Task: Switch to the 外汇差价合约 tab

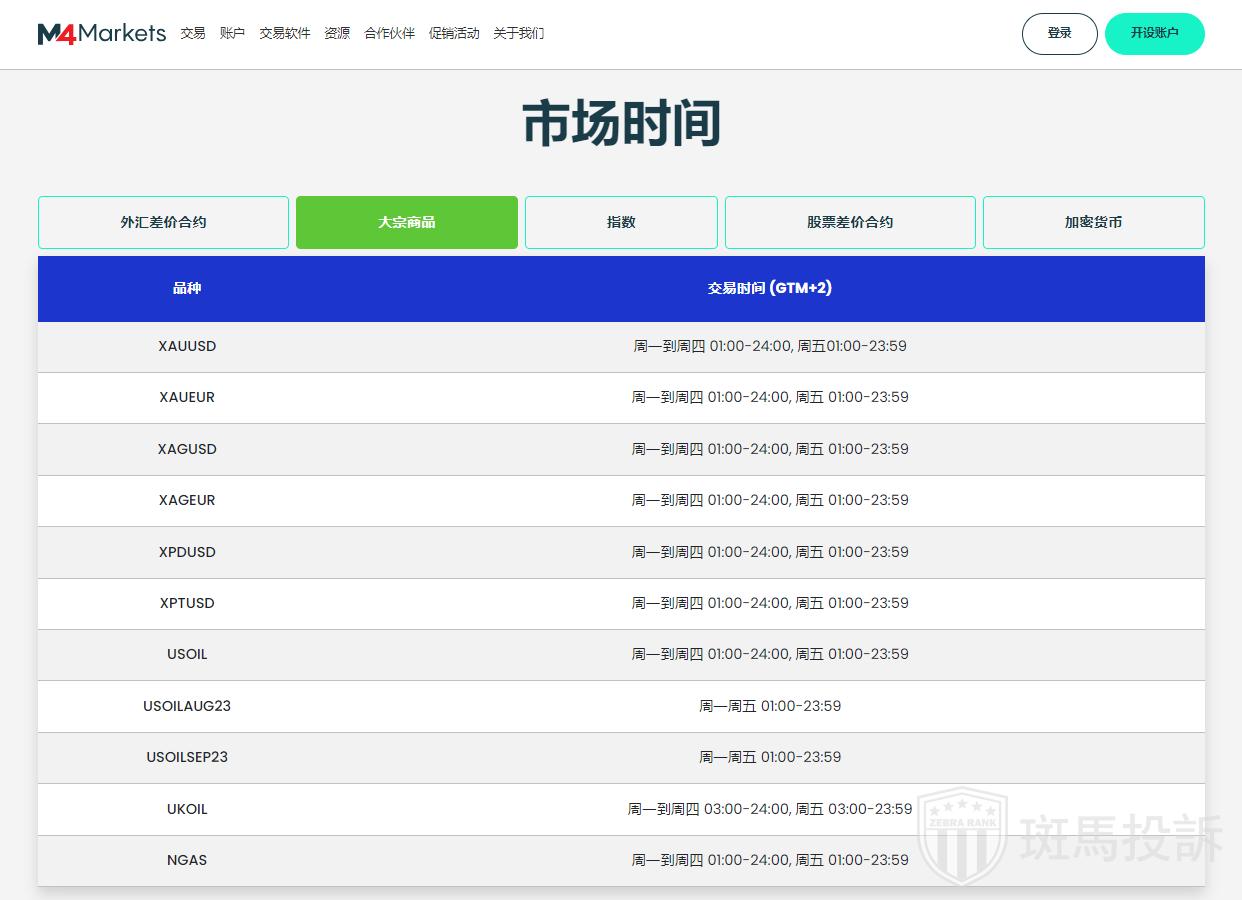Action: (x=163, y=222)
